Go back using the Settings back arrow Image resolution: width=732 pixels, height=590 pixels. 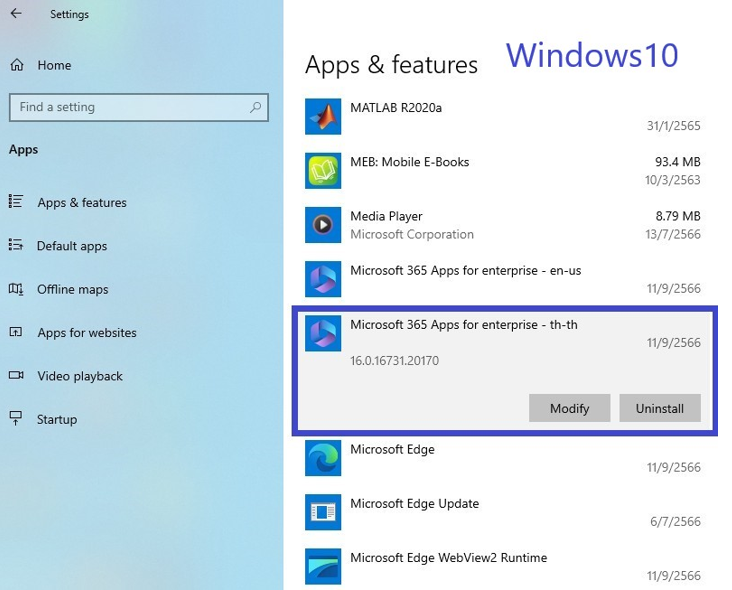coord(17,14)
